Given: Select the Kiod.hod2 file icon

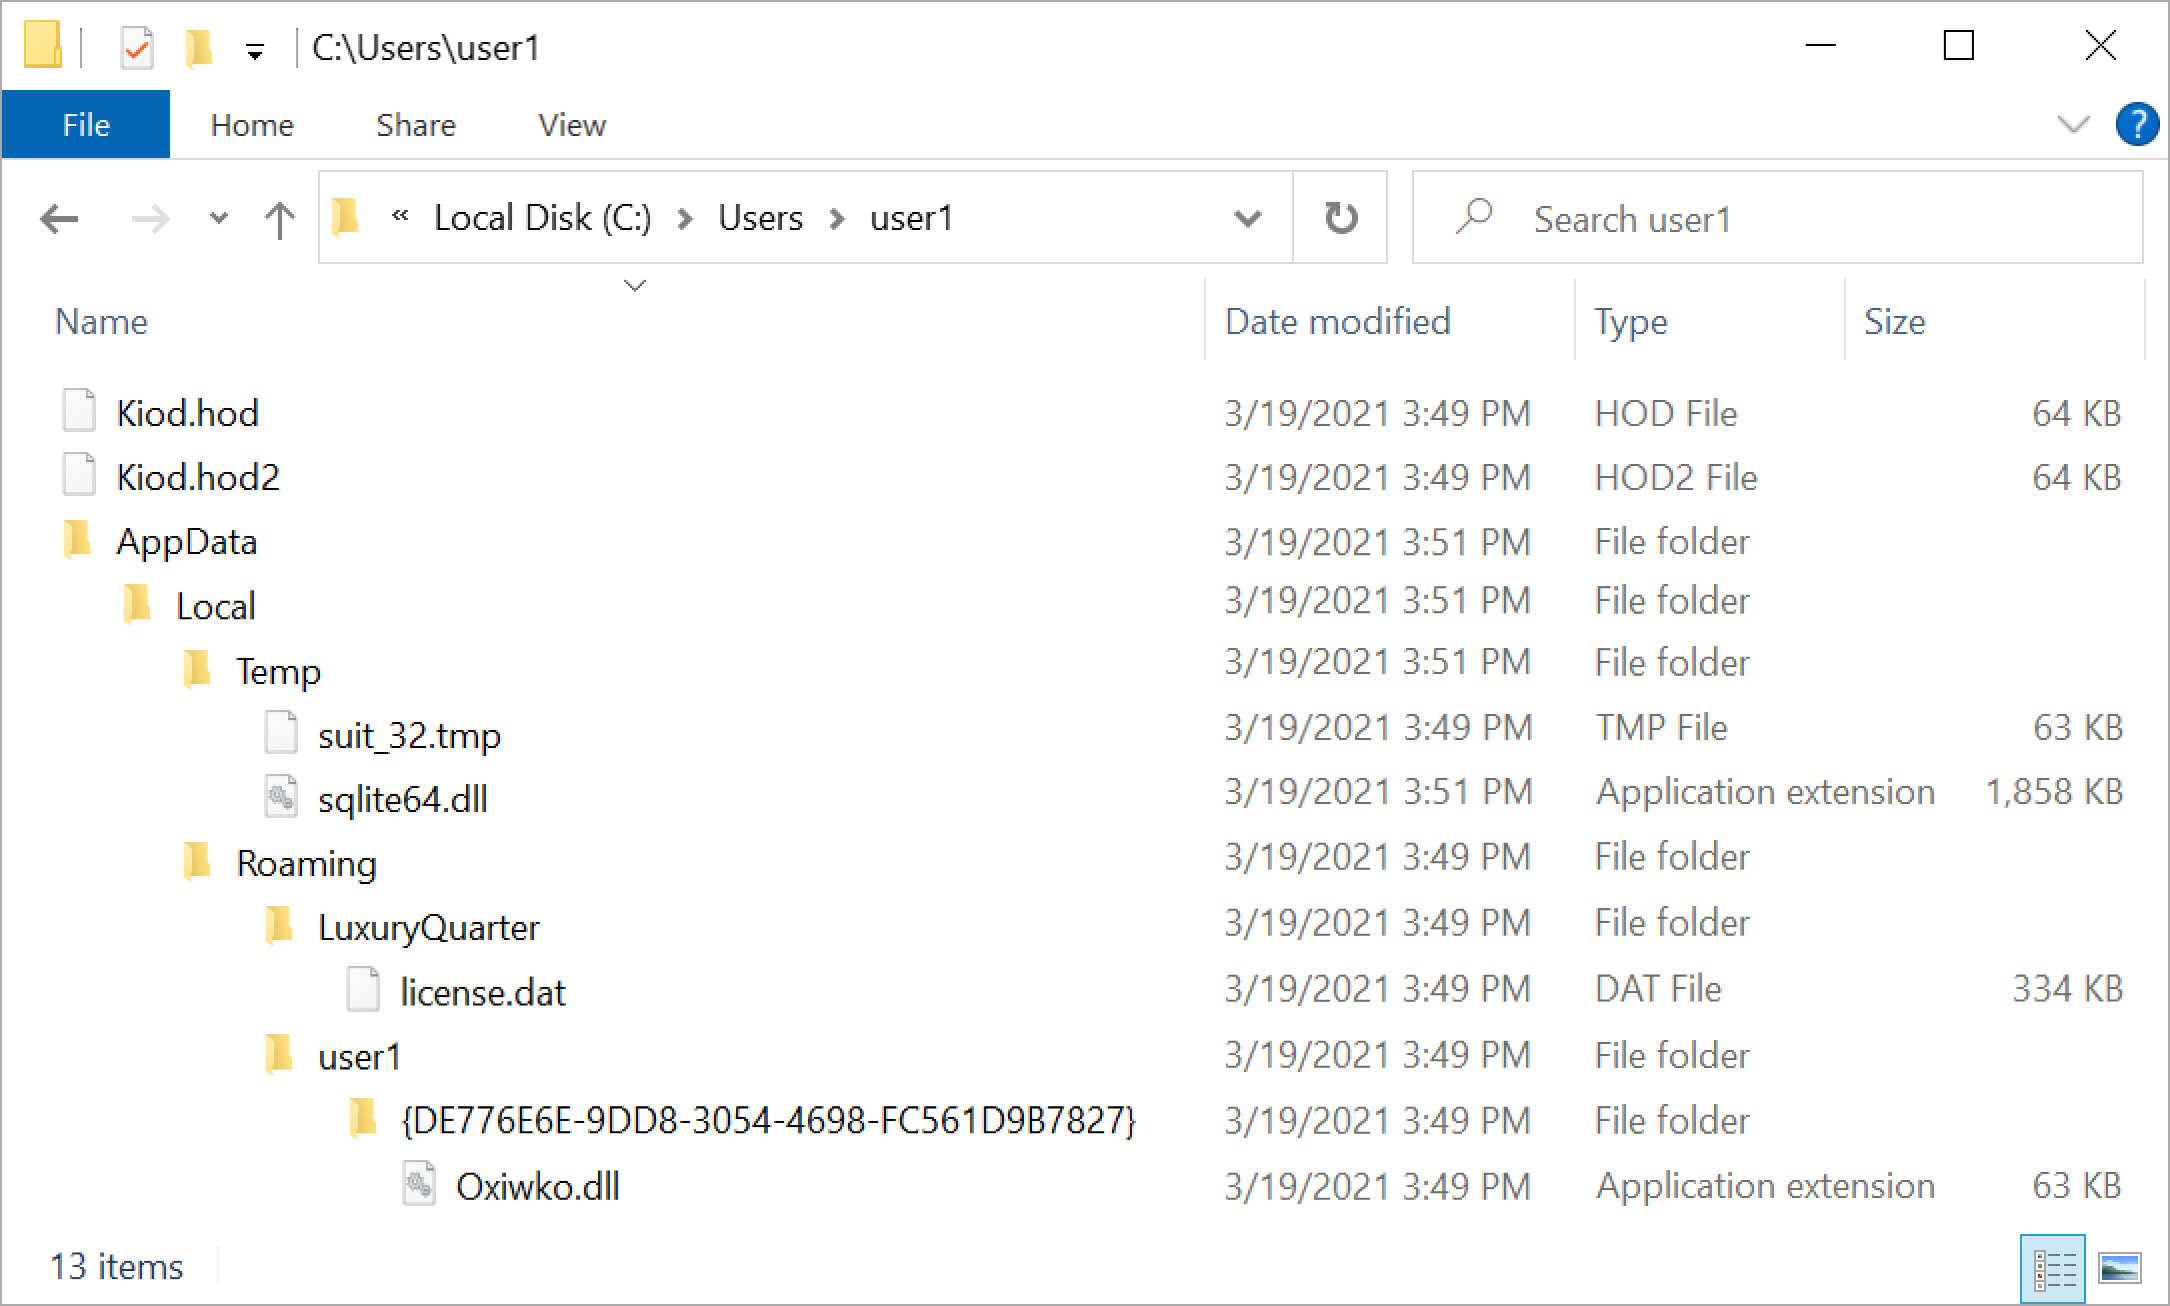Looking at the screenshot, I should (x=79, y=474).
